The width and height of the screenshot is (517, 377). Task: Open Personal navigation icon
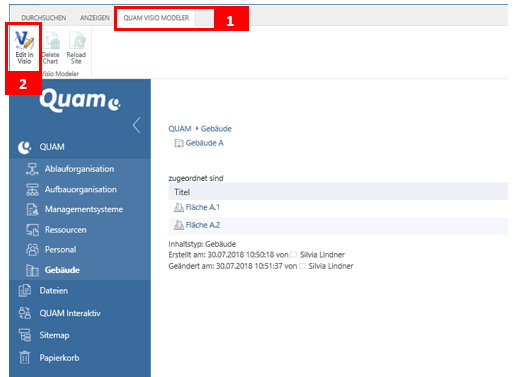coord(32,250)
